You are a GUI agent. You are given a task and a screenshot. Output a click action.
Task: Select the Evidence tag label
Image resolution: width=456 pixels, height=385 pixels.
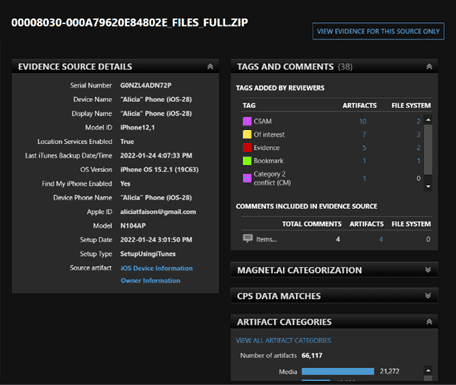coord(267,148)
